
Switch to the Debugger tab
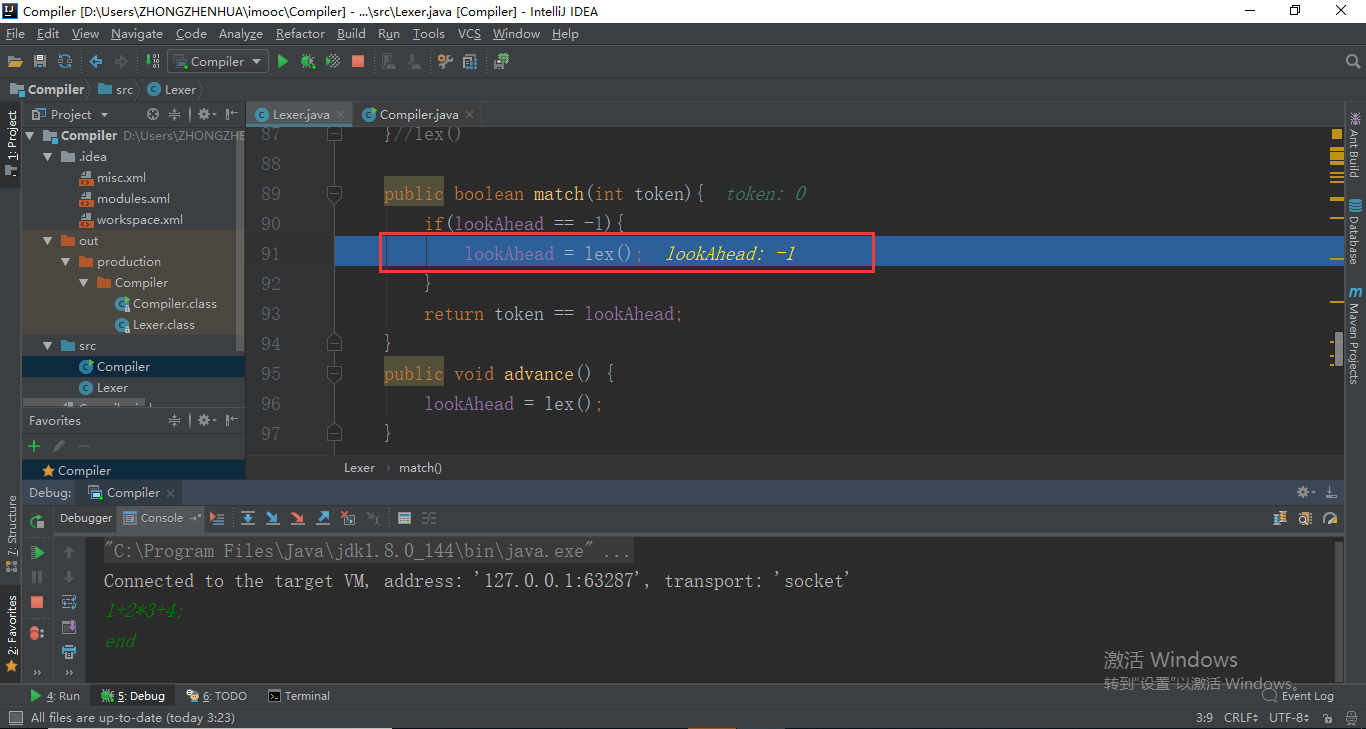coord(86,518)
